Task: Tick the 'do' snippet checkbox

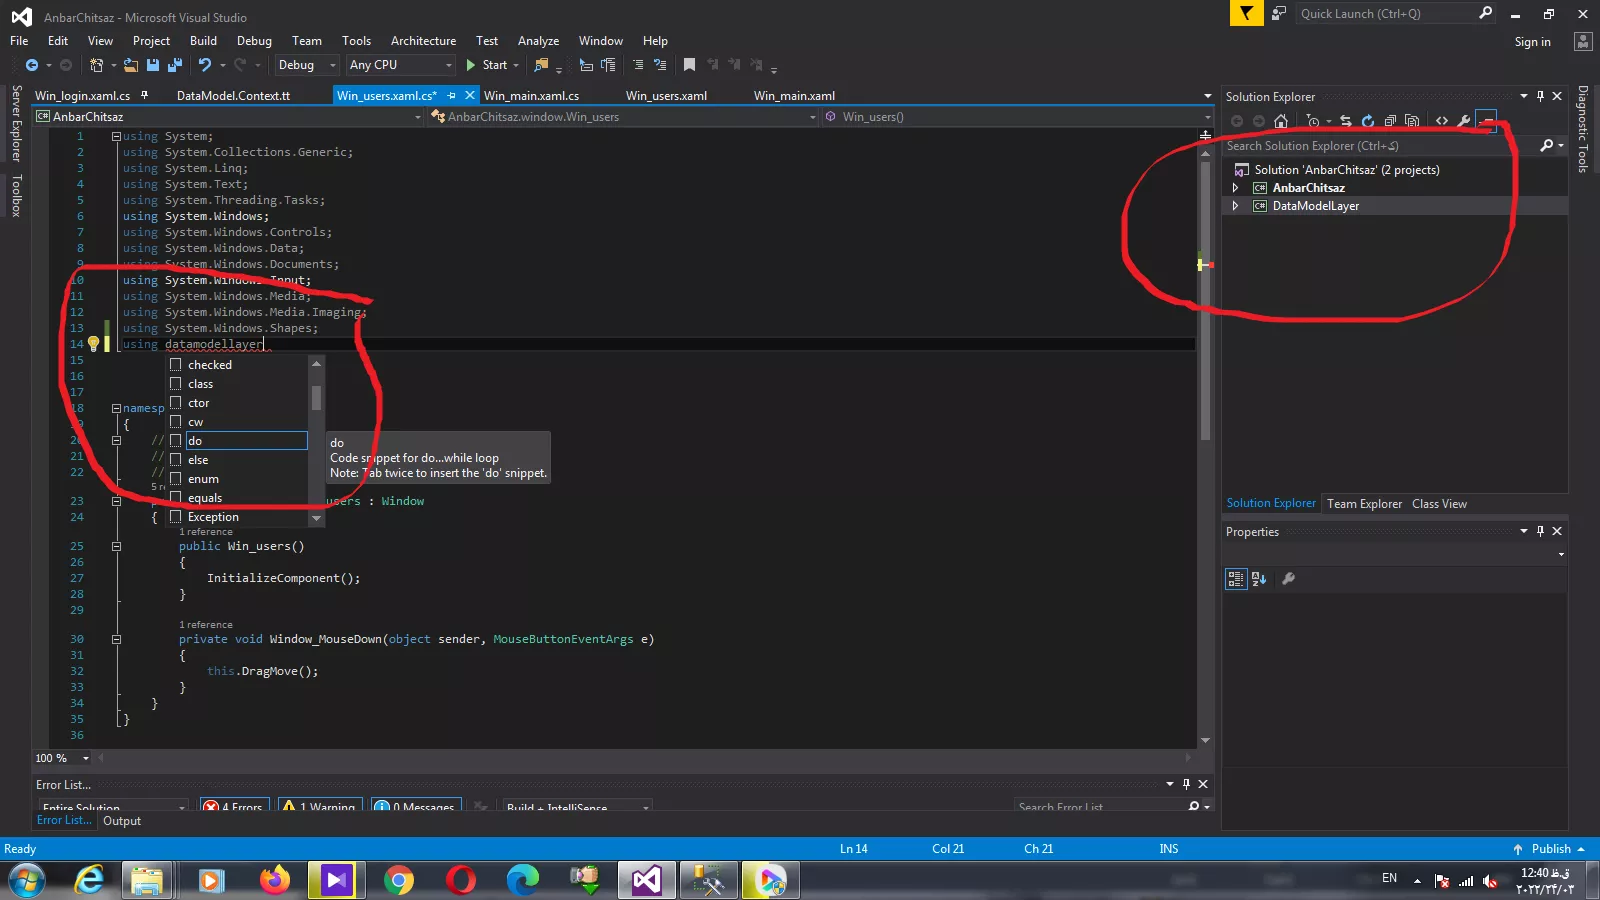Action: [x=176, y=441]
